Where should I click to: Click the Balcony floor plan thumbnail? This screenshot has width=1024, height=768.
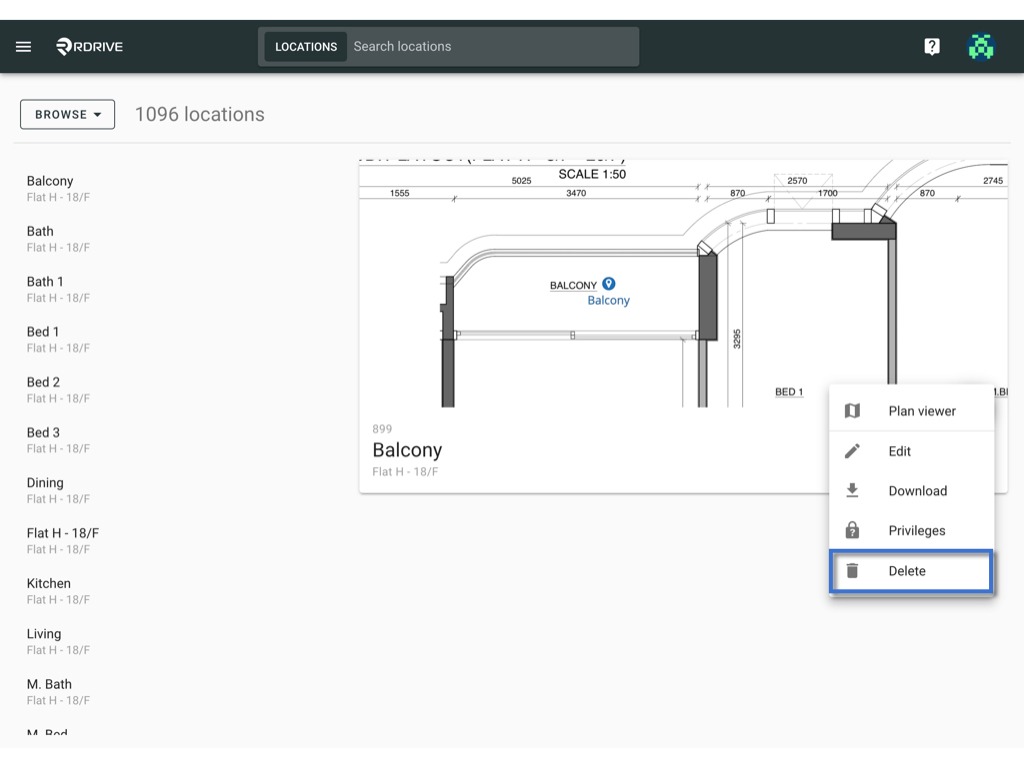[x=683, y=283]
